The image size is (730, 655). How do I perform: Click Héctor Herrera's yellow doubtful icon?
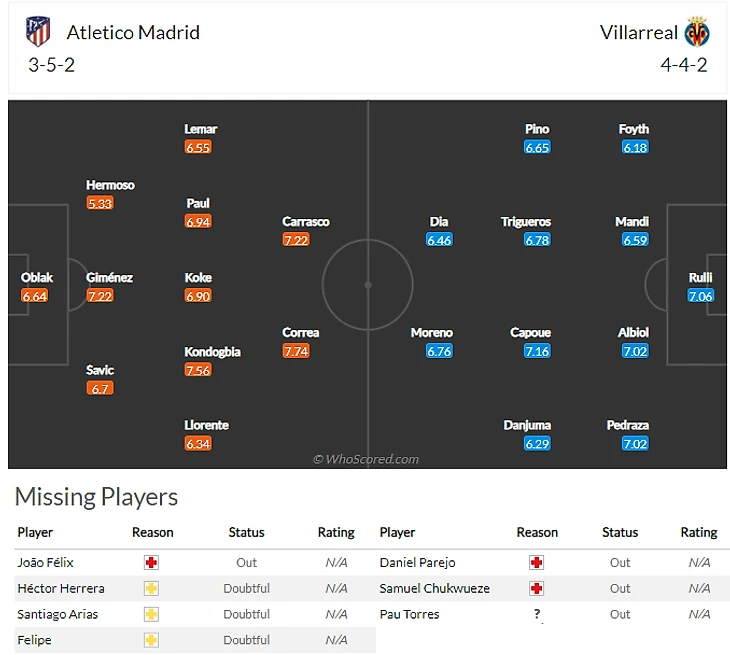pos(152,588)
